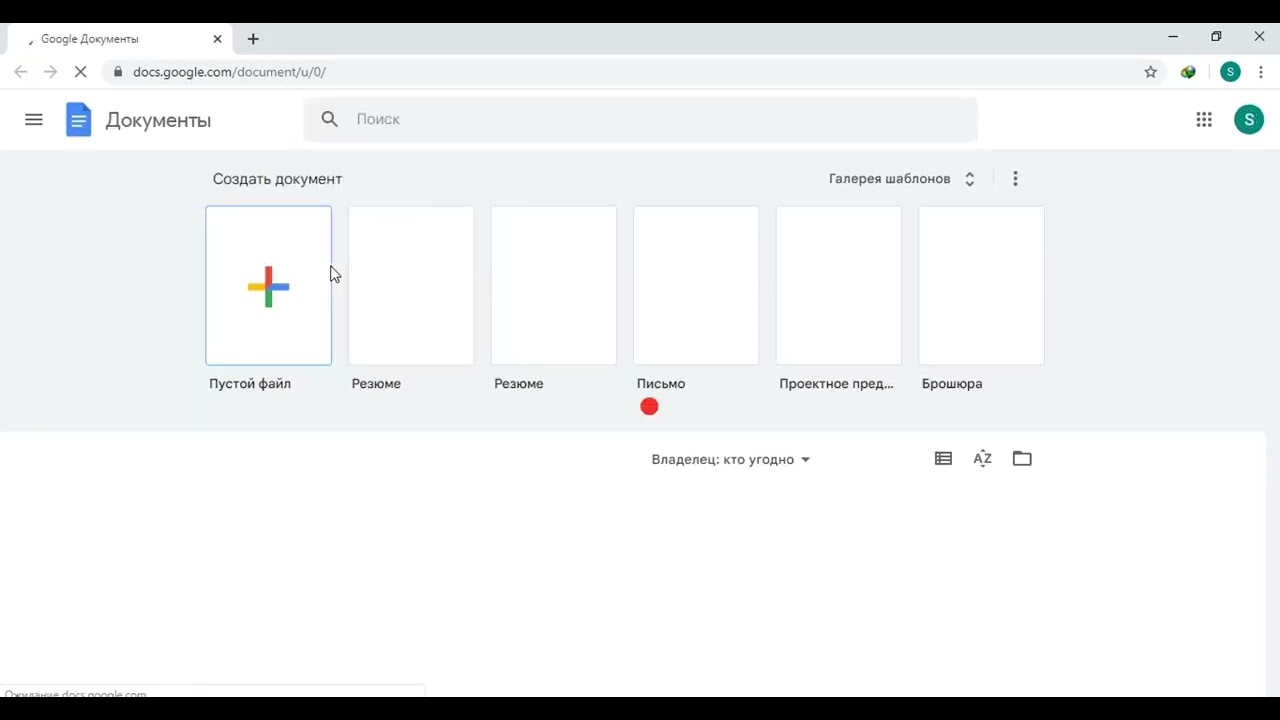Create a blank Пустой файл document

(268, 286)
